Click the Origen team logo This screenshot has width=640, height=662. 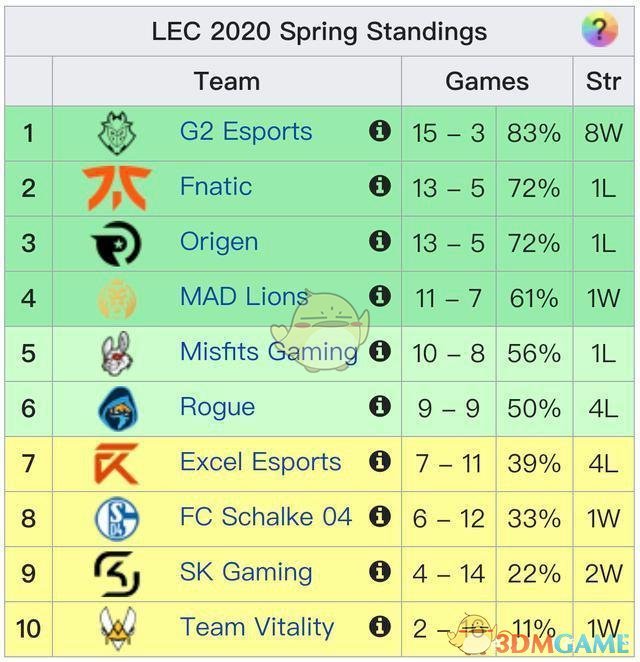(x=117, y=243)
